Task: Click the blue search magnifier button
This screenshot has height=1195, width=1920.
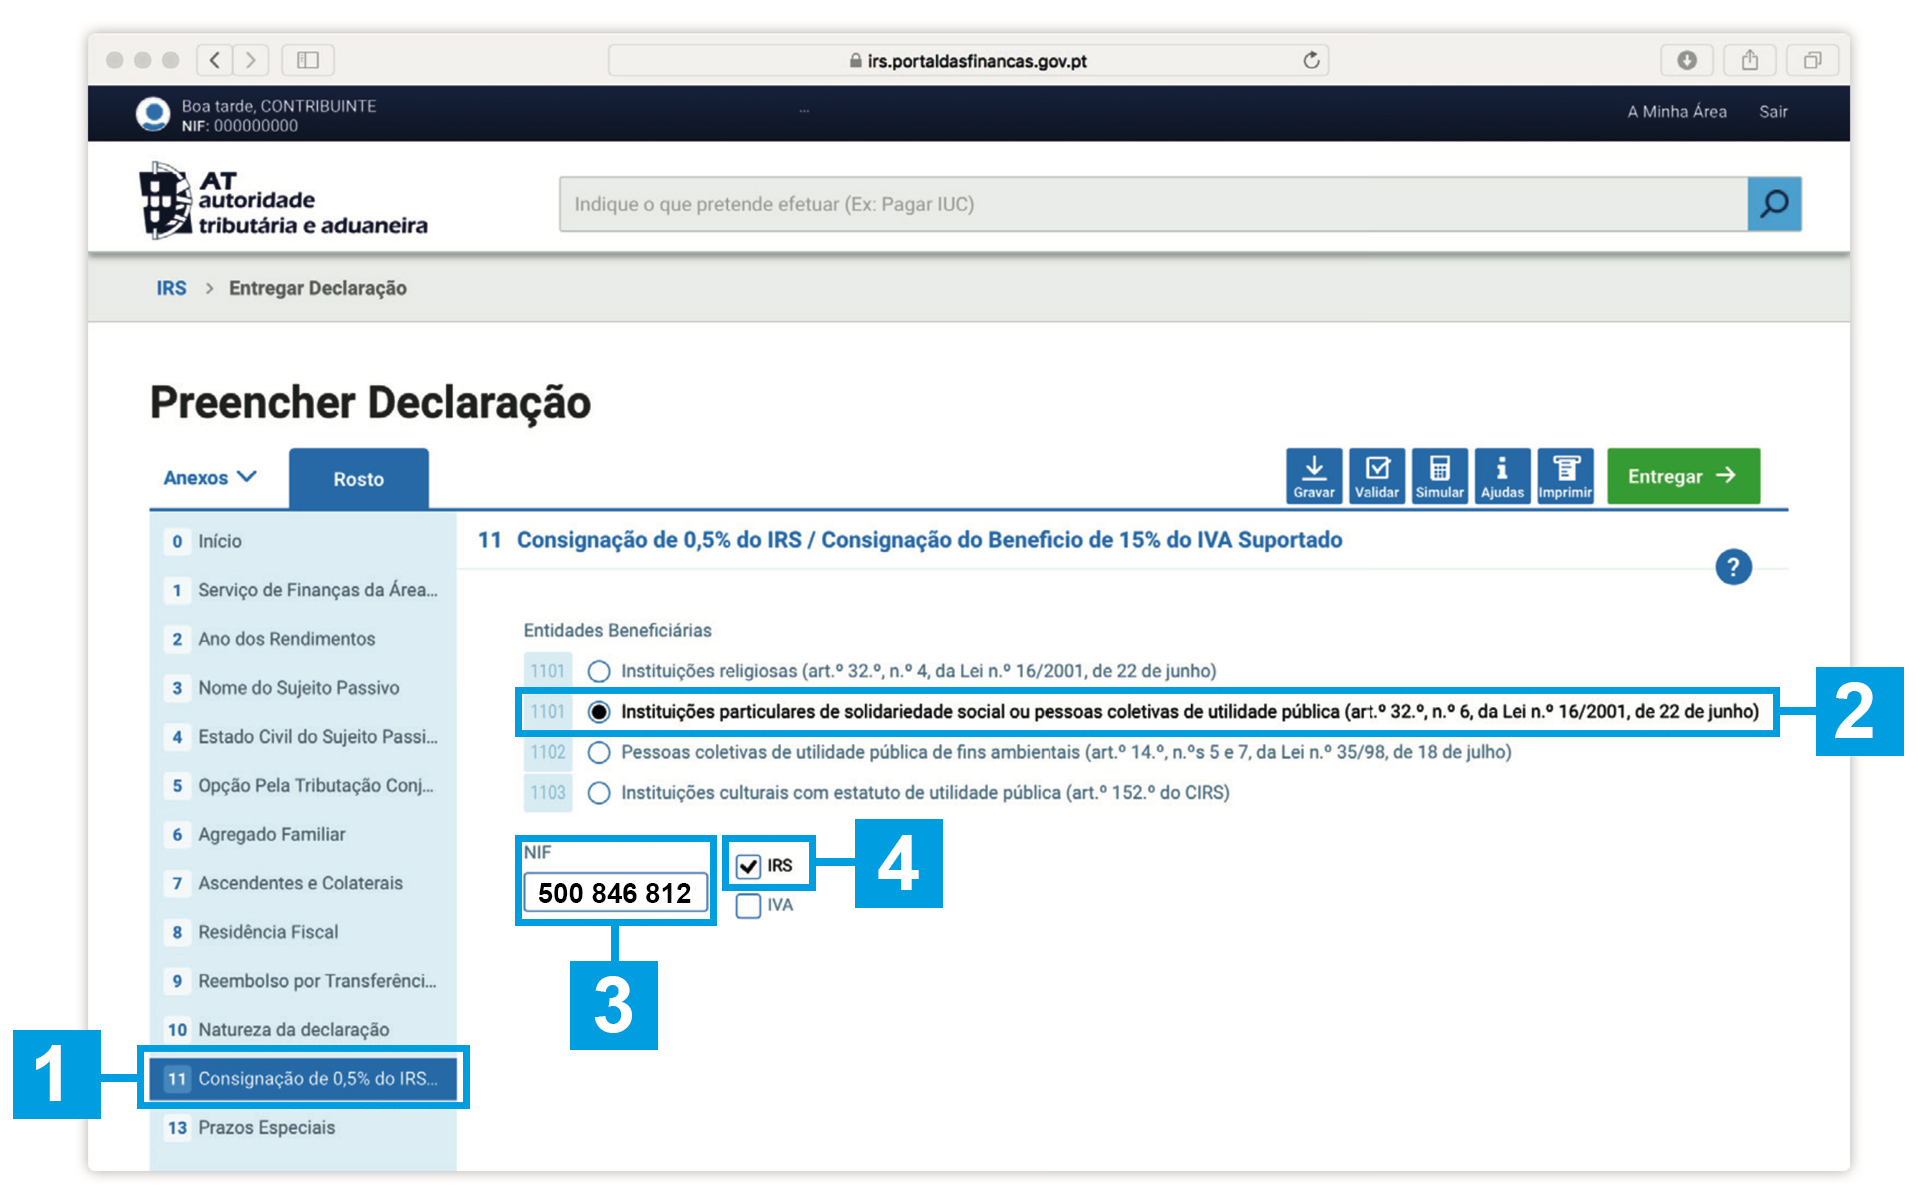Action: click(x=1774, y=204)
